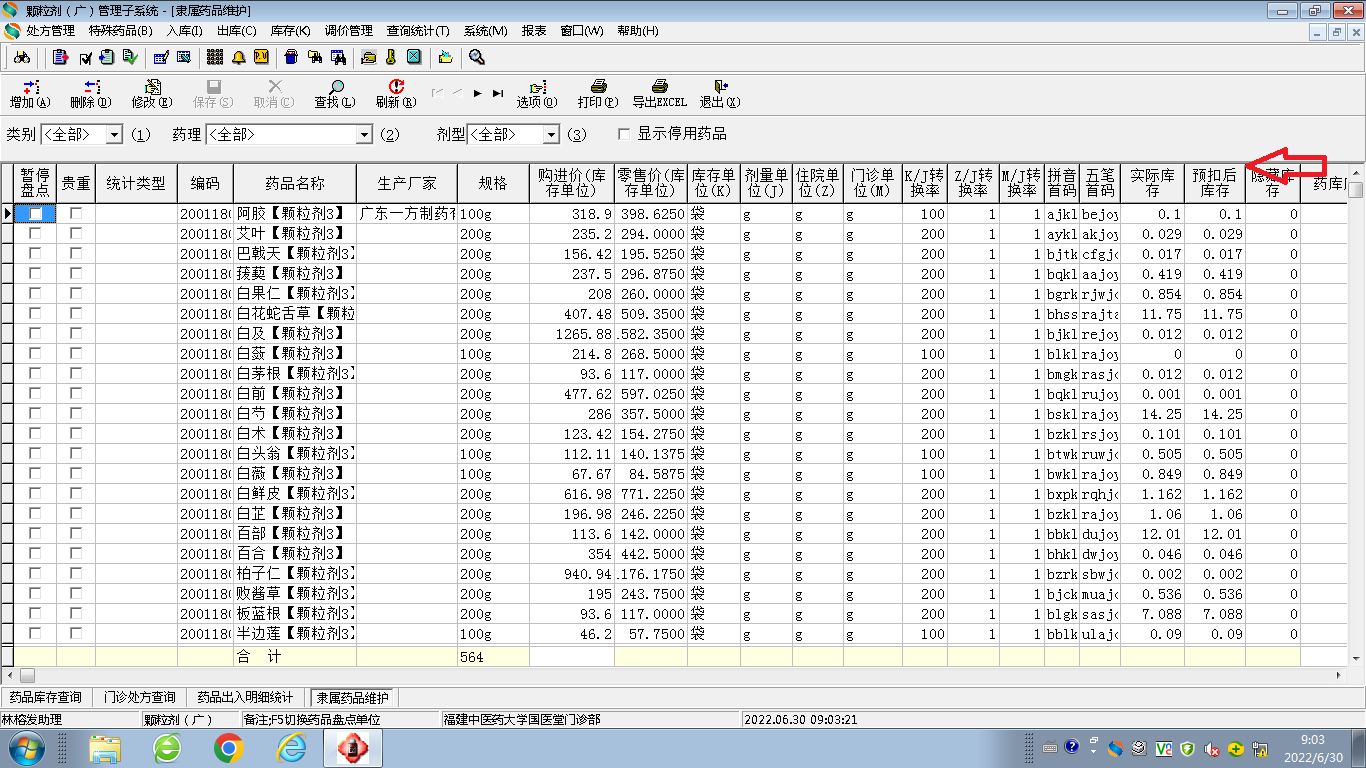Toggle 暂停盘点 checkbox for 阿胶 row

(x=36, y=214)
